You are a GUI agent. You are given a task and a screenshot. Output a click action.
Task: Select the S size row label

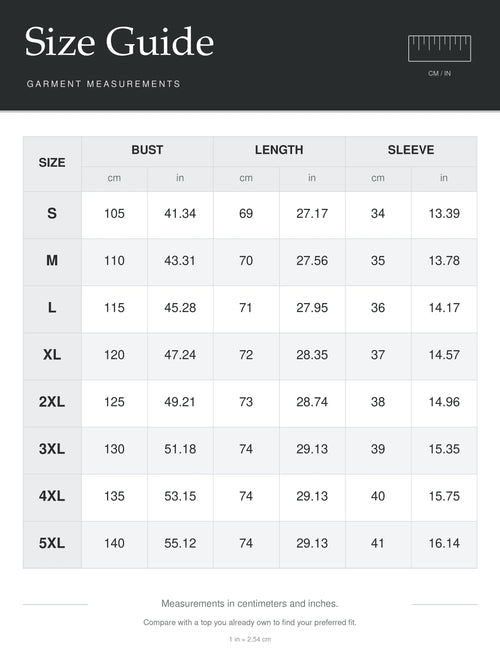point(52,214)
